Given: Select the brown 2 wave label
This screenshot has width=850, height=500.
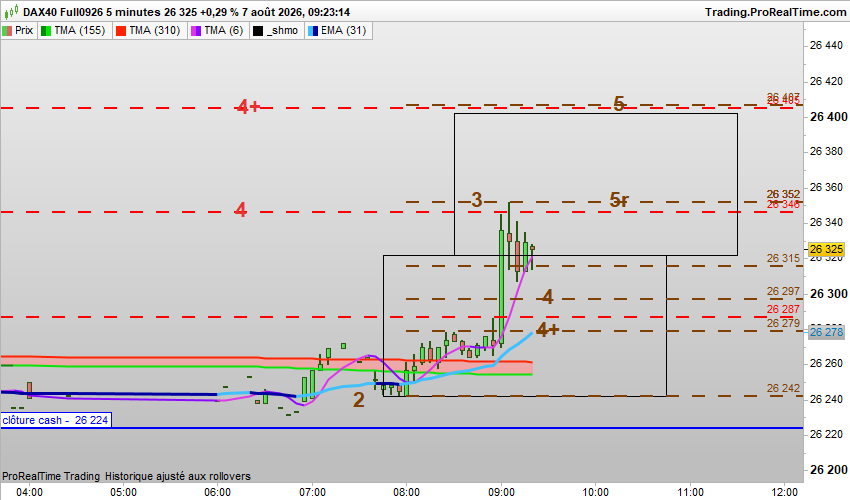Looking at the screenshot, I should coord(359,400).
